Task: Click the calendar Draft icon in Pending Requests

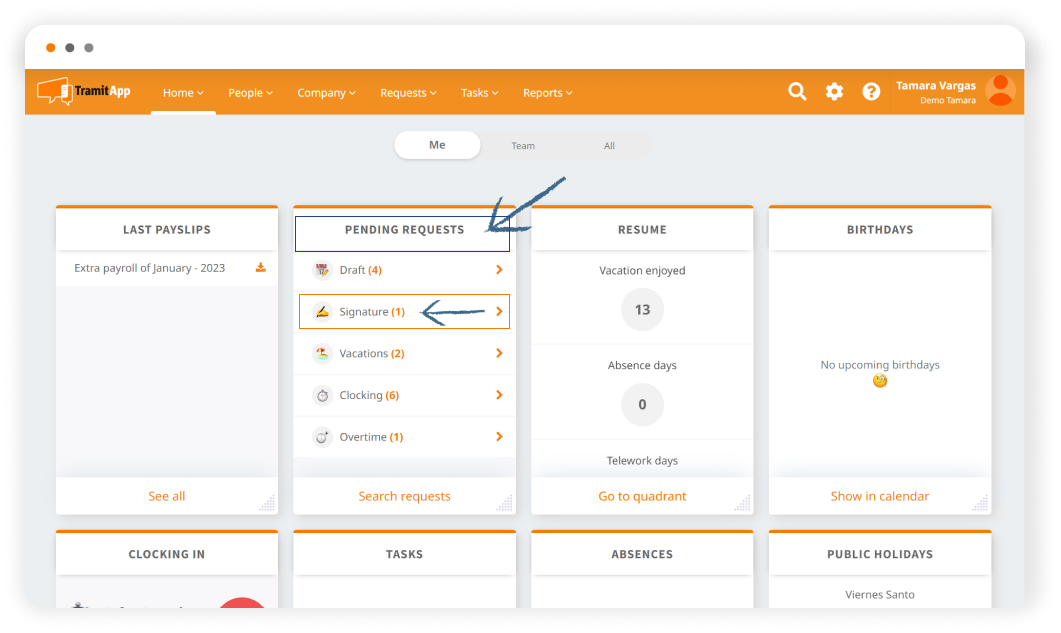Action: pyautogui.click(x=322, y=269)
